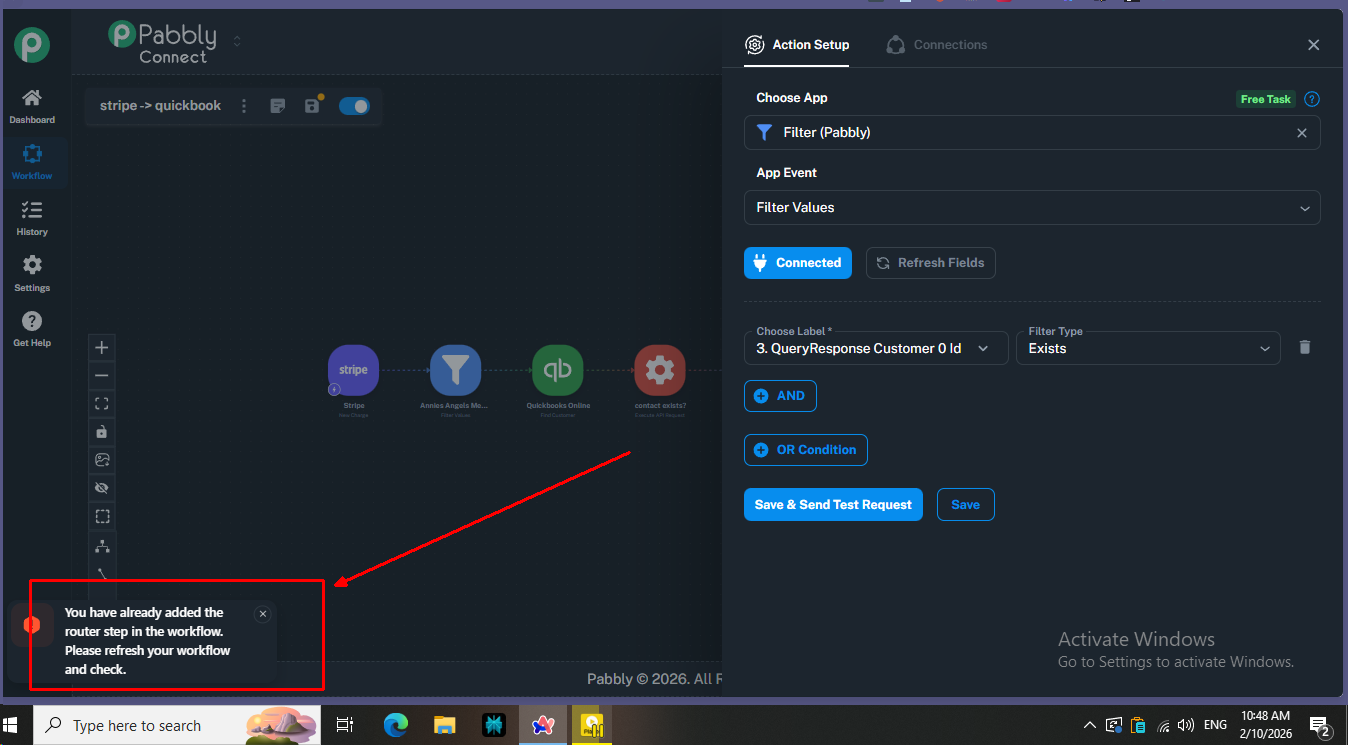The width and height of the screenshot is (1348, 745).
Task: Toggle the workflow enabled switch
Action: tap(354, 106)
